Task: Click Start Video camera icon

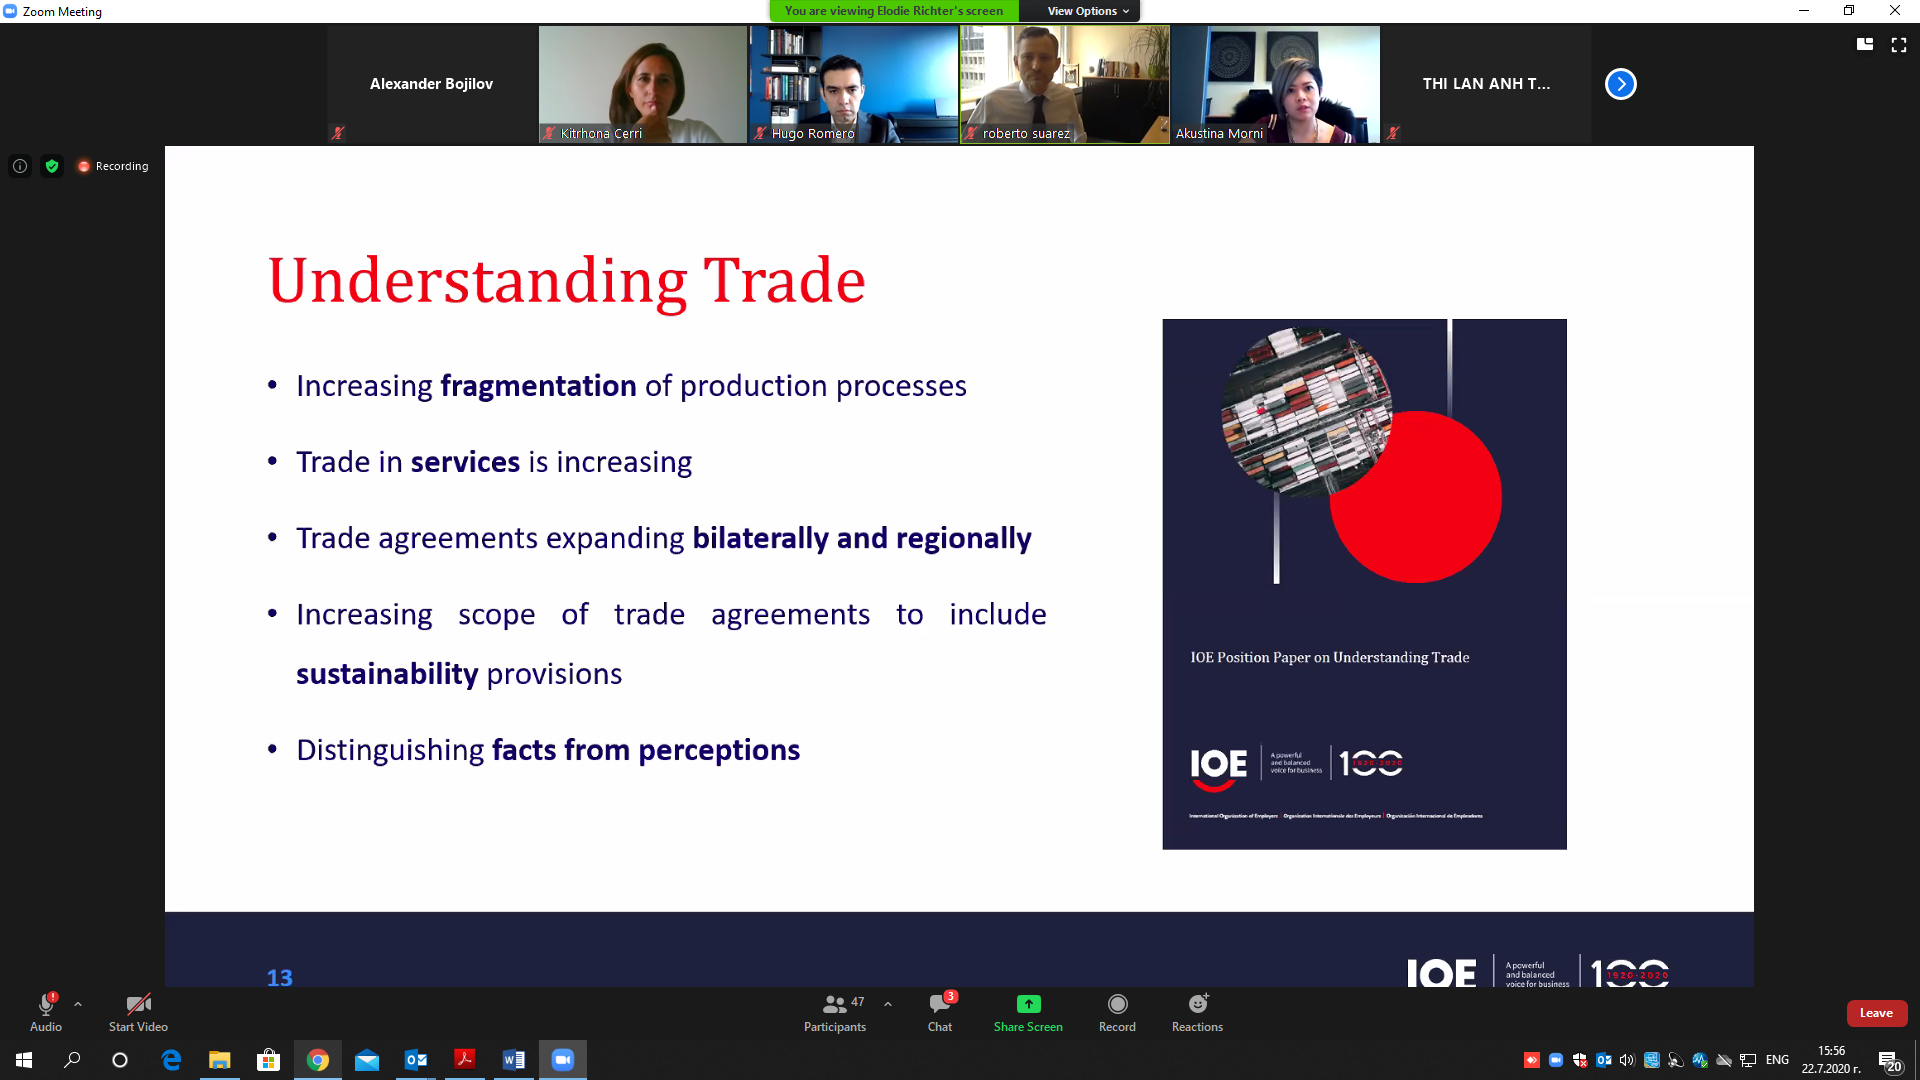Action: (138, 1004)
